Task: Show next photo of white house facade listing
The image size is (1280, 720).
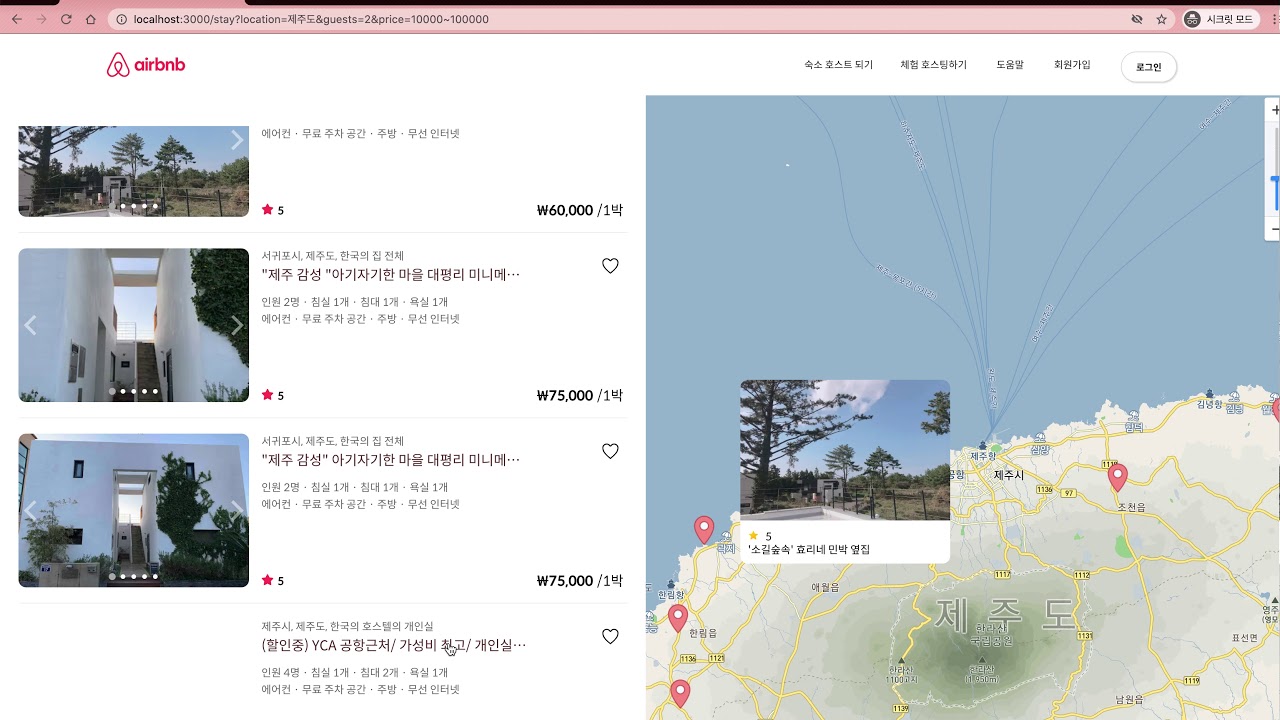Action: pos(237,510)
